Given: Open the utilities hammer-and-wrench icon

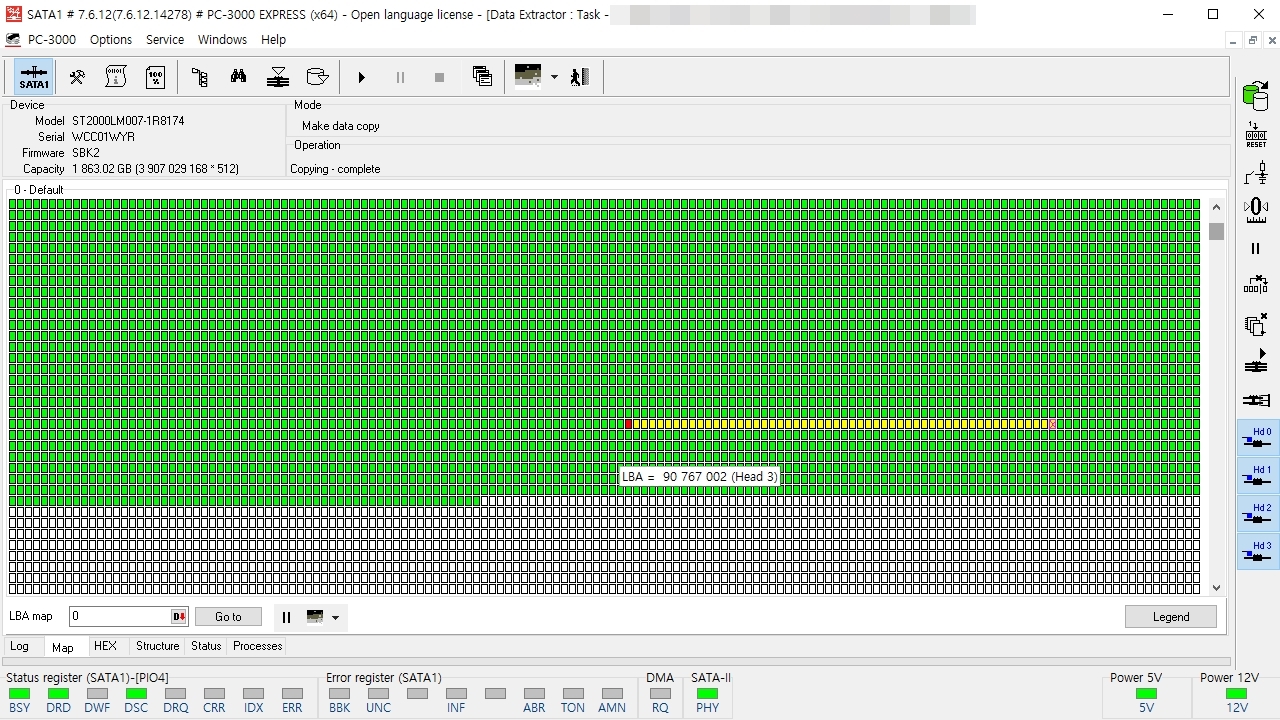Looking at the screenshot, I should point(77,77).
